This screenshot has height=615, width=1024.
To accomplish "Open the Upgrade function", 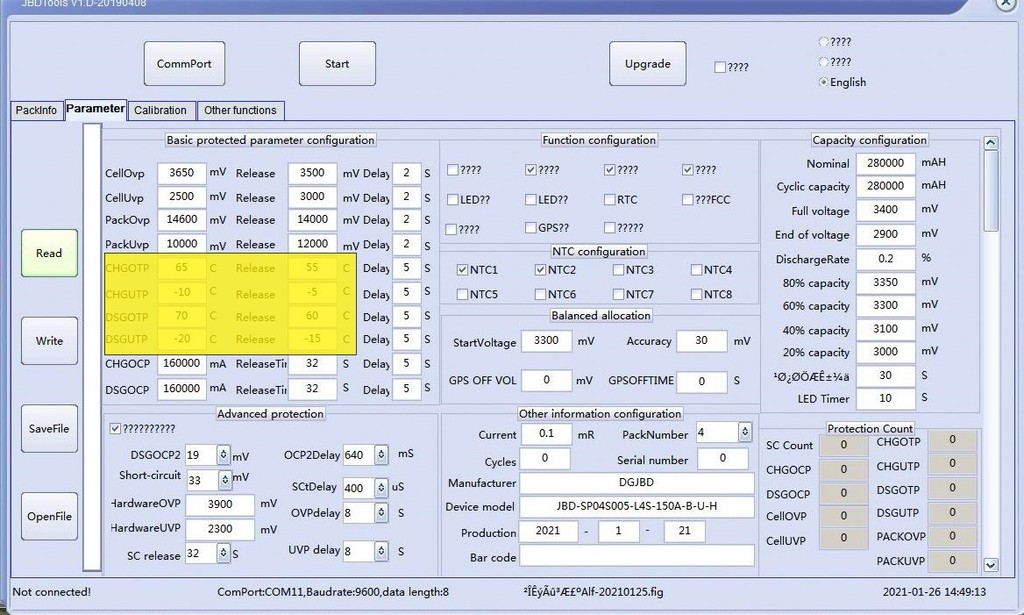I will (647, 64).
